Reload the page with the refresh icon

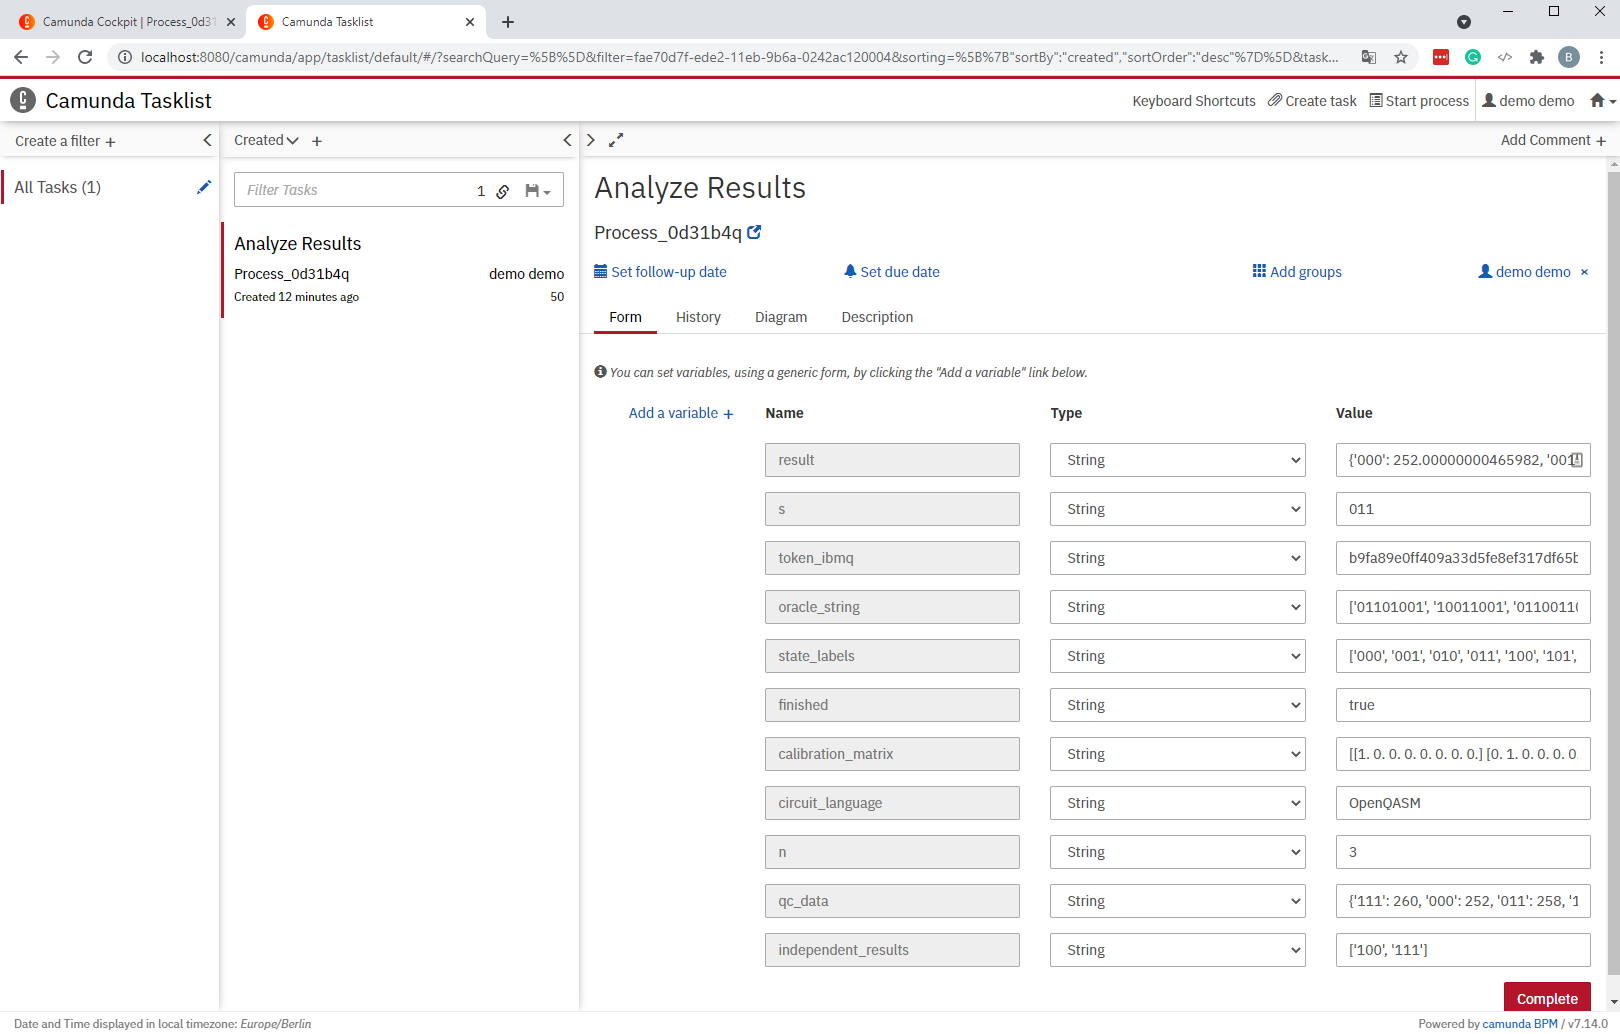click(x=85, y=57)
